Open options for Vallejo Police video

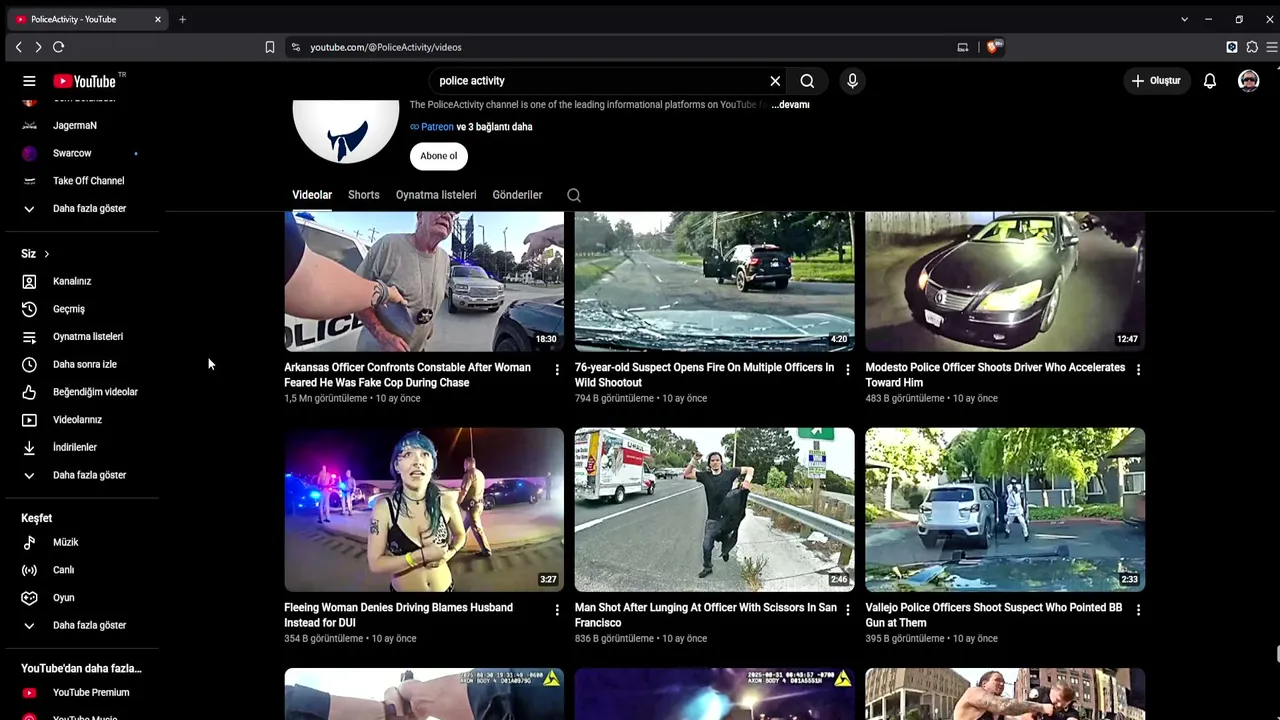tap(1138, 610)
